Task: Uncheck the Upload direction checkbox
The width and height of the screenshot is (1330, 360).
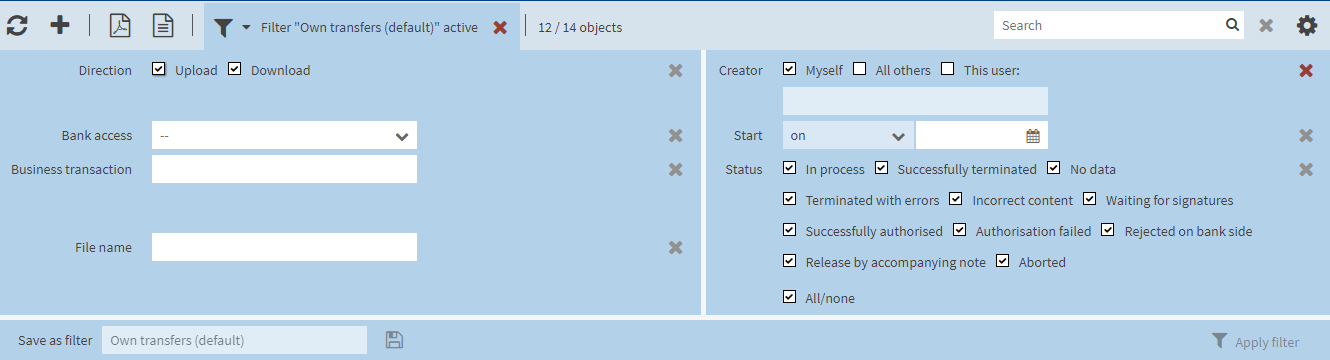Action: tap(159, 70)
